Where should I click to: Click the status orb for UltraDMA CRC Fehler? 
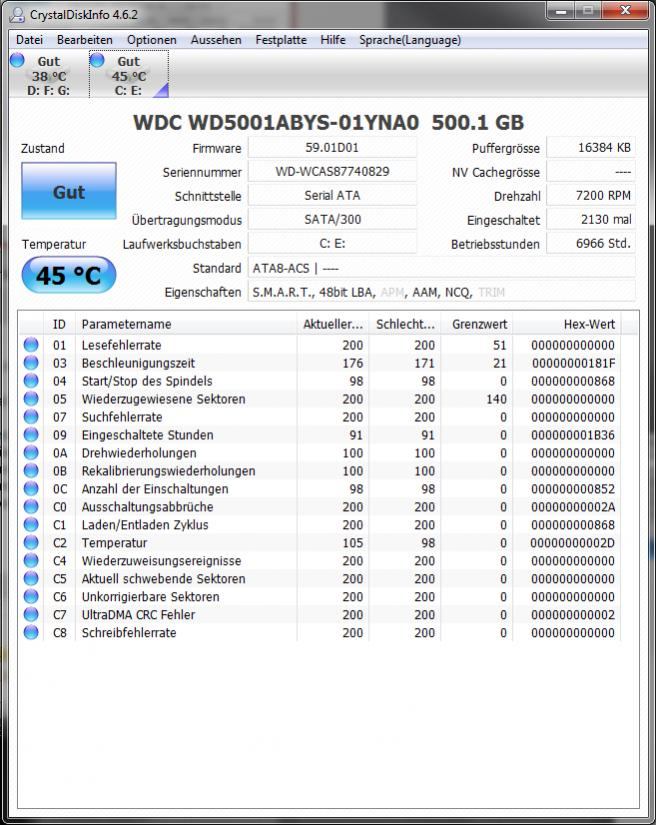(x=31, y=614)
